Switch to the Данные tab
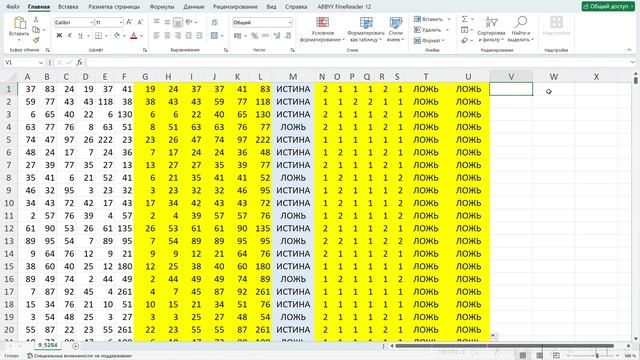 [193, 7]
